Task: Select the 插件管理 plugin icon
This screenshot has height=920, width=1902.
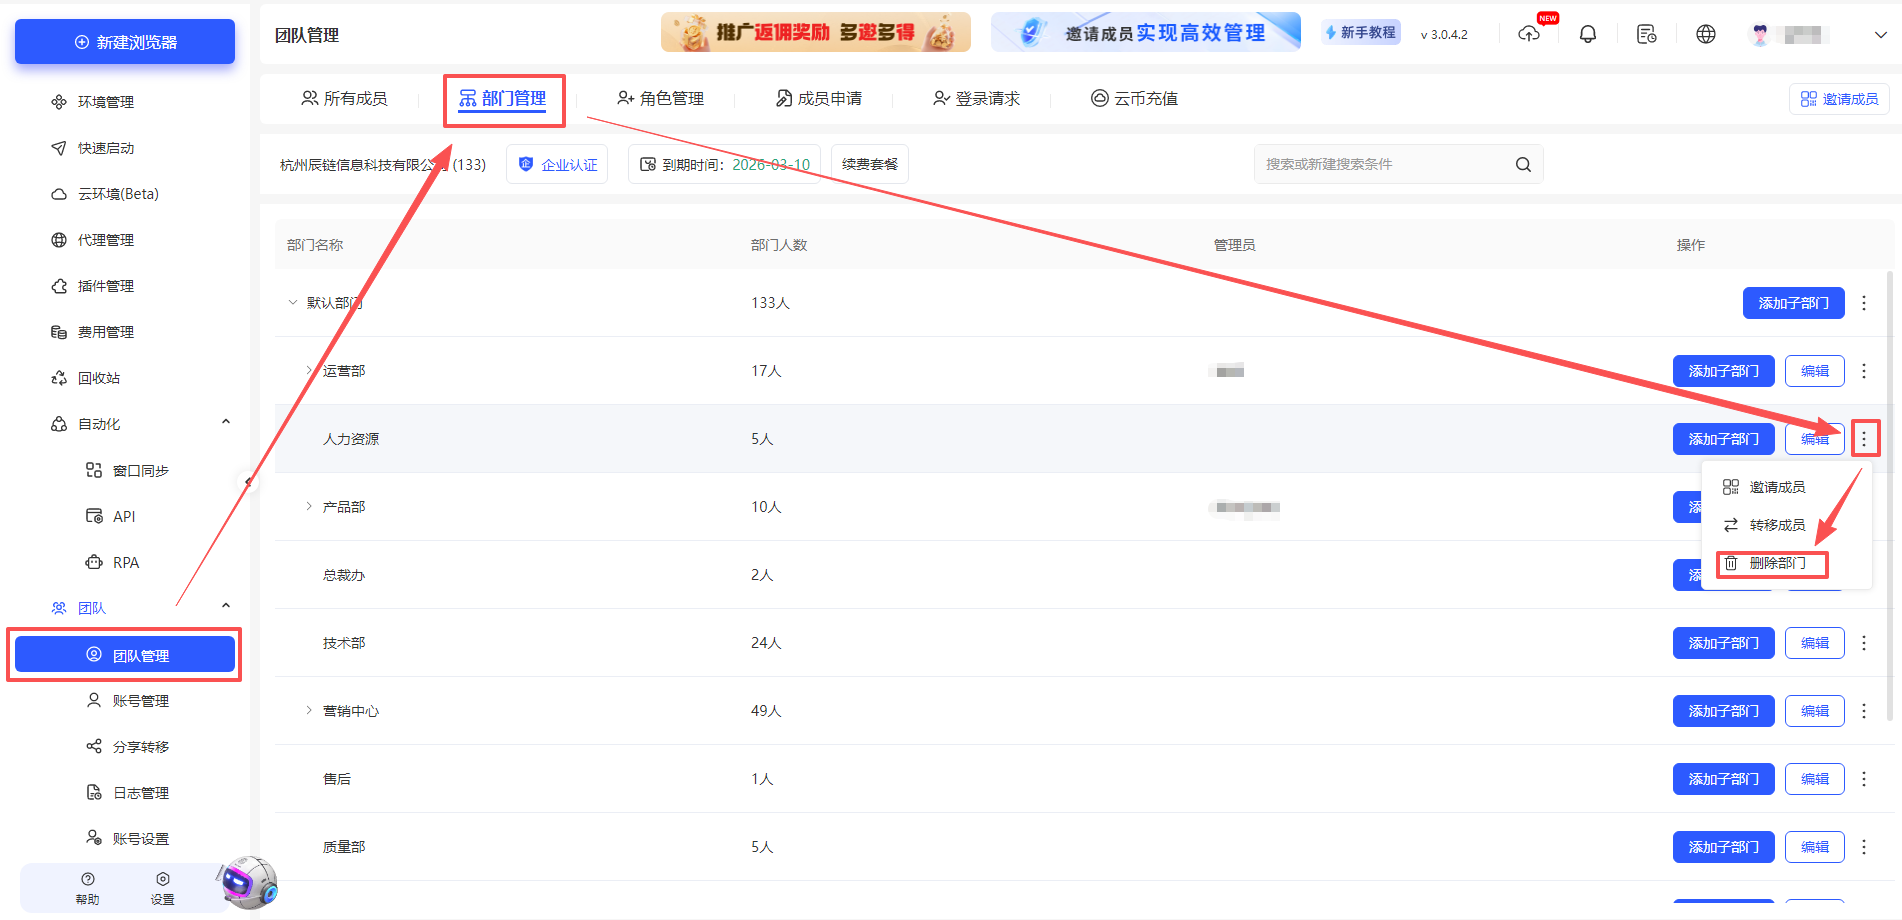Action: 102,285
